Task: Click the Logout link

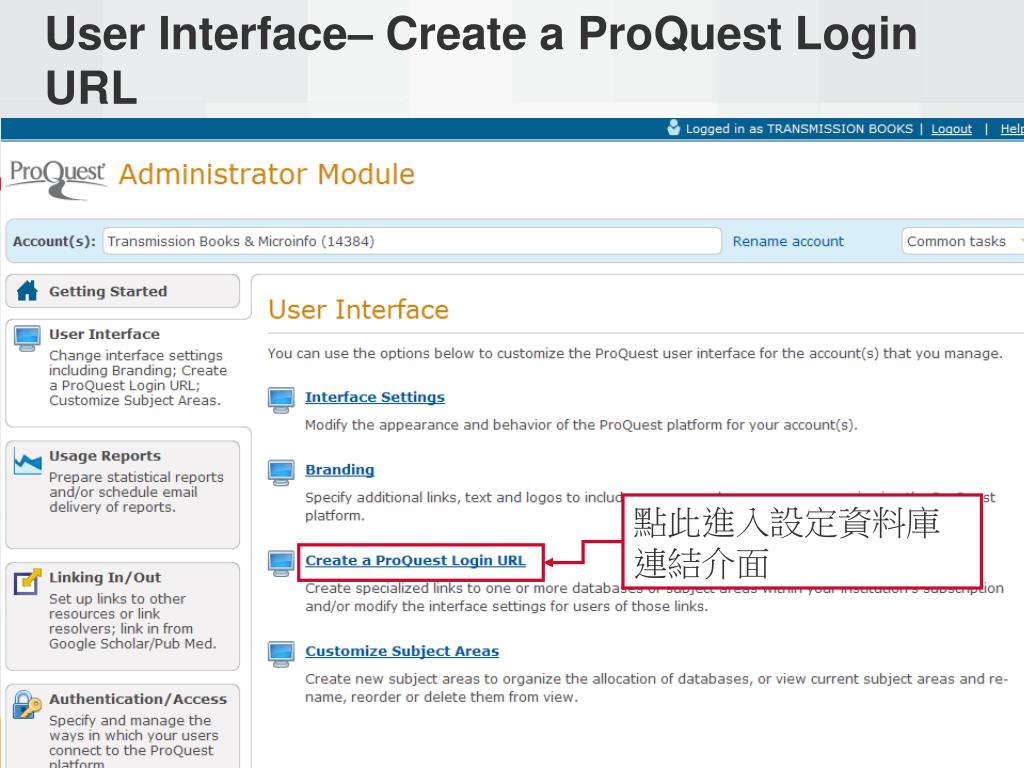Action: pyautogui.click(x=951, y=129)
